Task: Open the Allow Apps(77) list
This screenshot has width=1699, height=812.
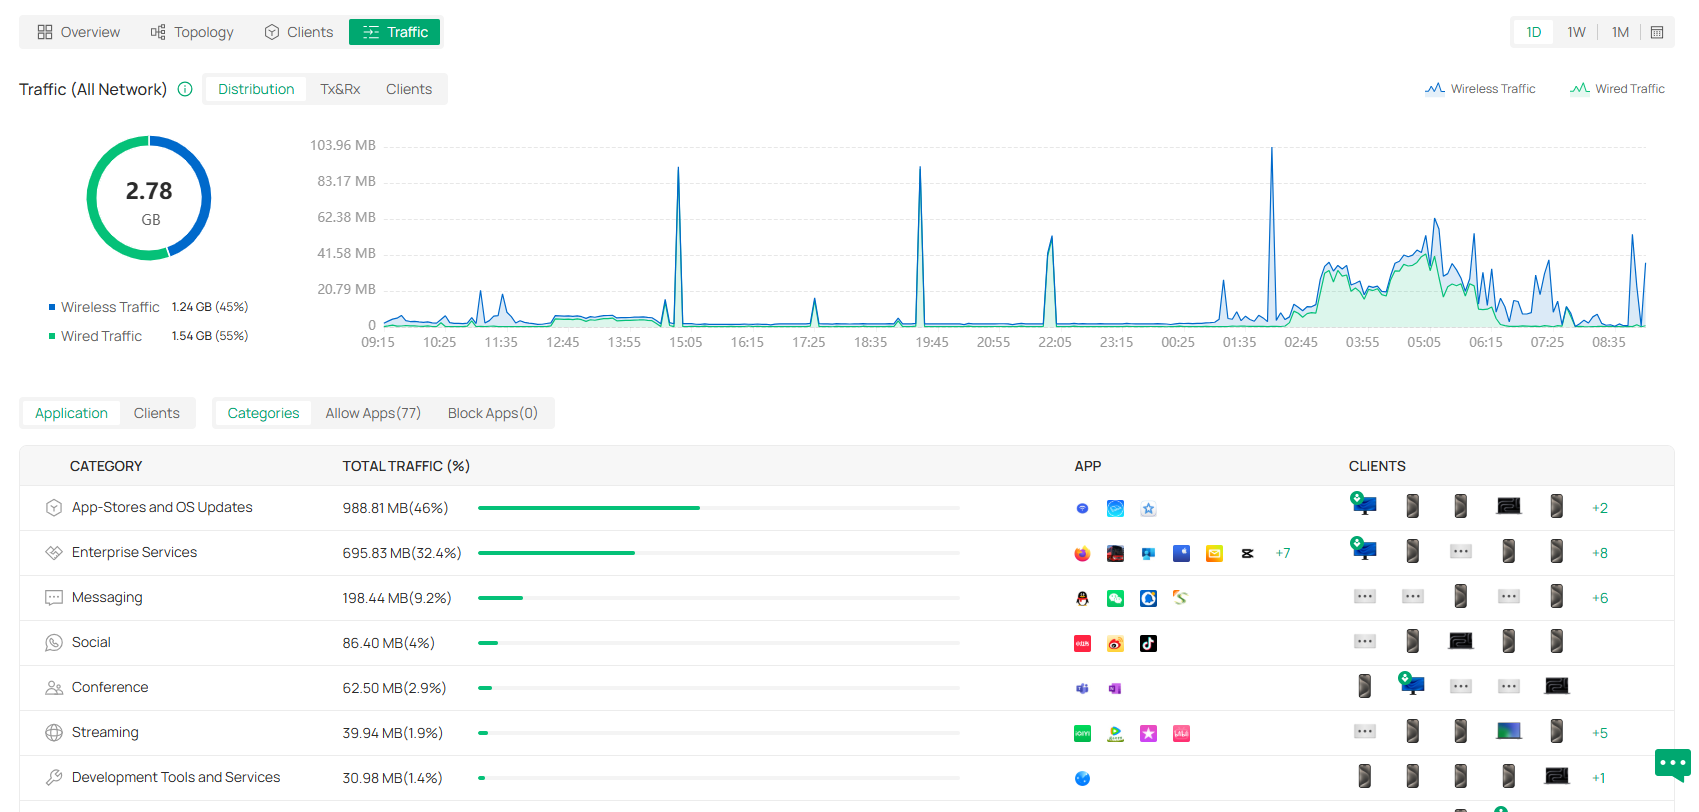Action: [x=372, y=413]
